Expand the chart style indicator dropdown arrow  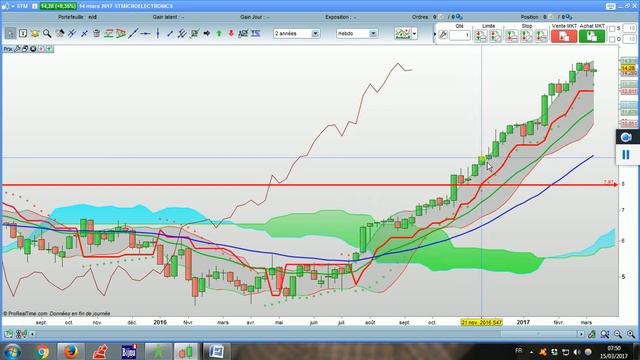pyautogui.click(x=415, y=33)
